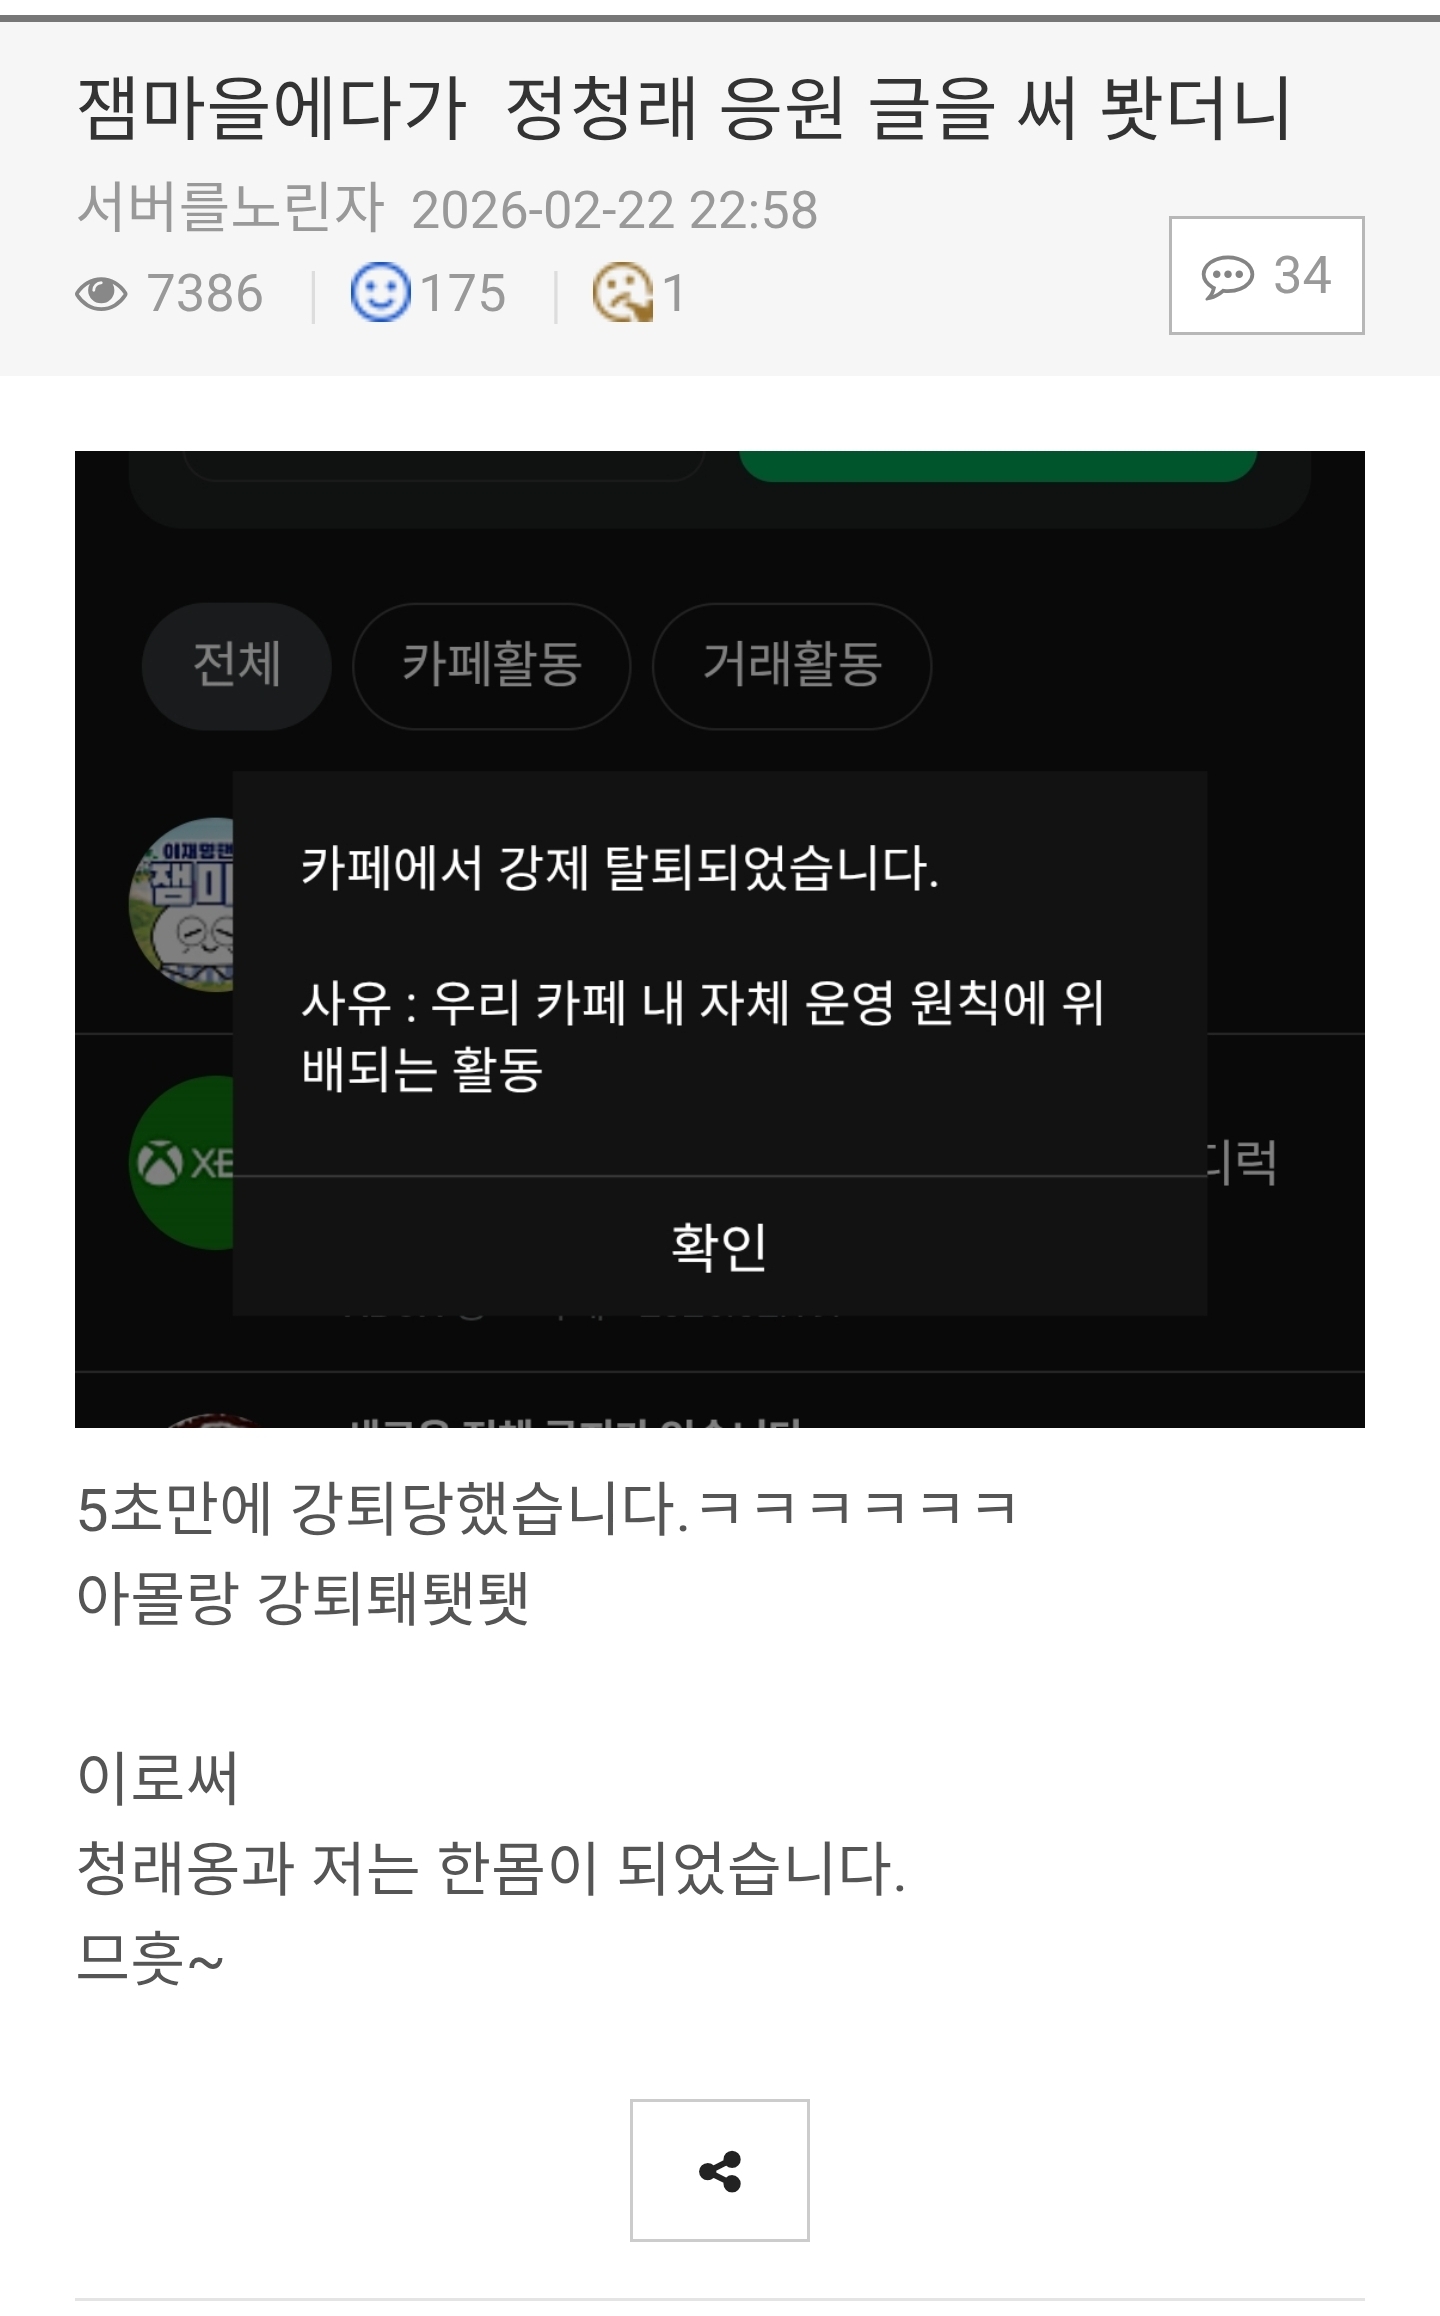Select the 거래활동 filter tab
The width and height of the screenshot is (1440, 2316).
pyautogui.click(x=792, y=665)
